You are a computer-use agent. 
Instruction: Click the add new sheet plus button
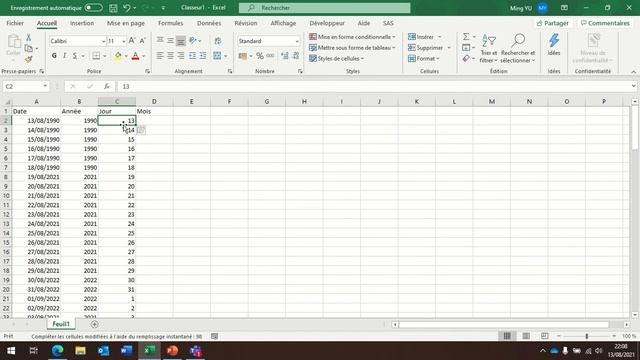click(x=94, y=324)
